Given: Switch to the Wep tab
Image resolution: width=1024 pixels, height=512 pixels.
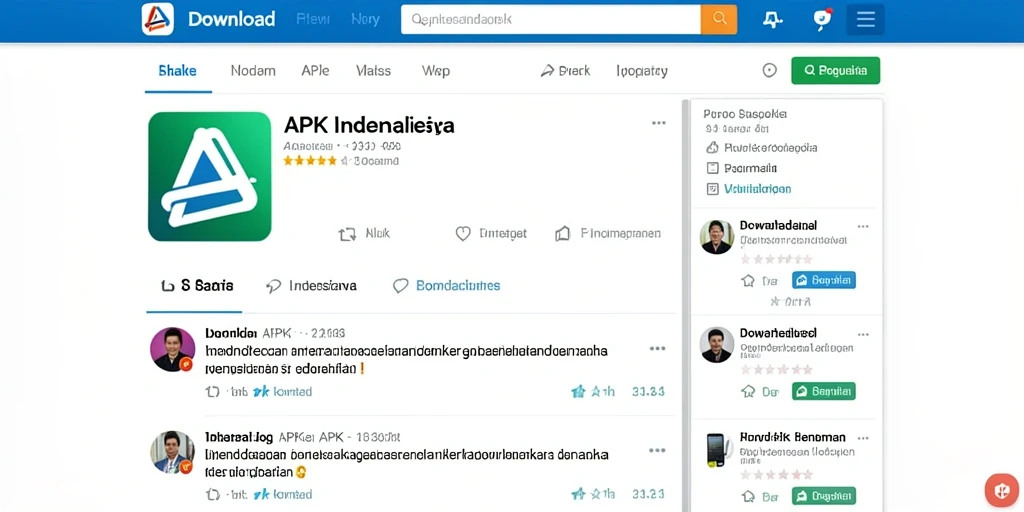Looking at the screenshot, I should (x=436, y=71).
